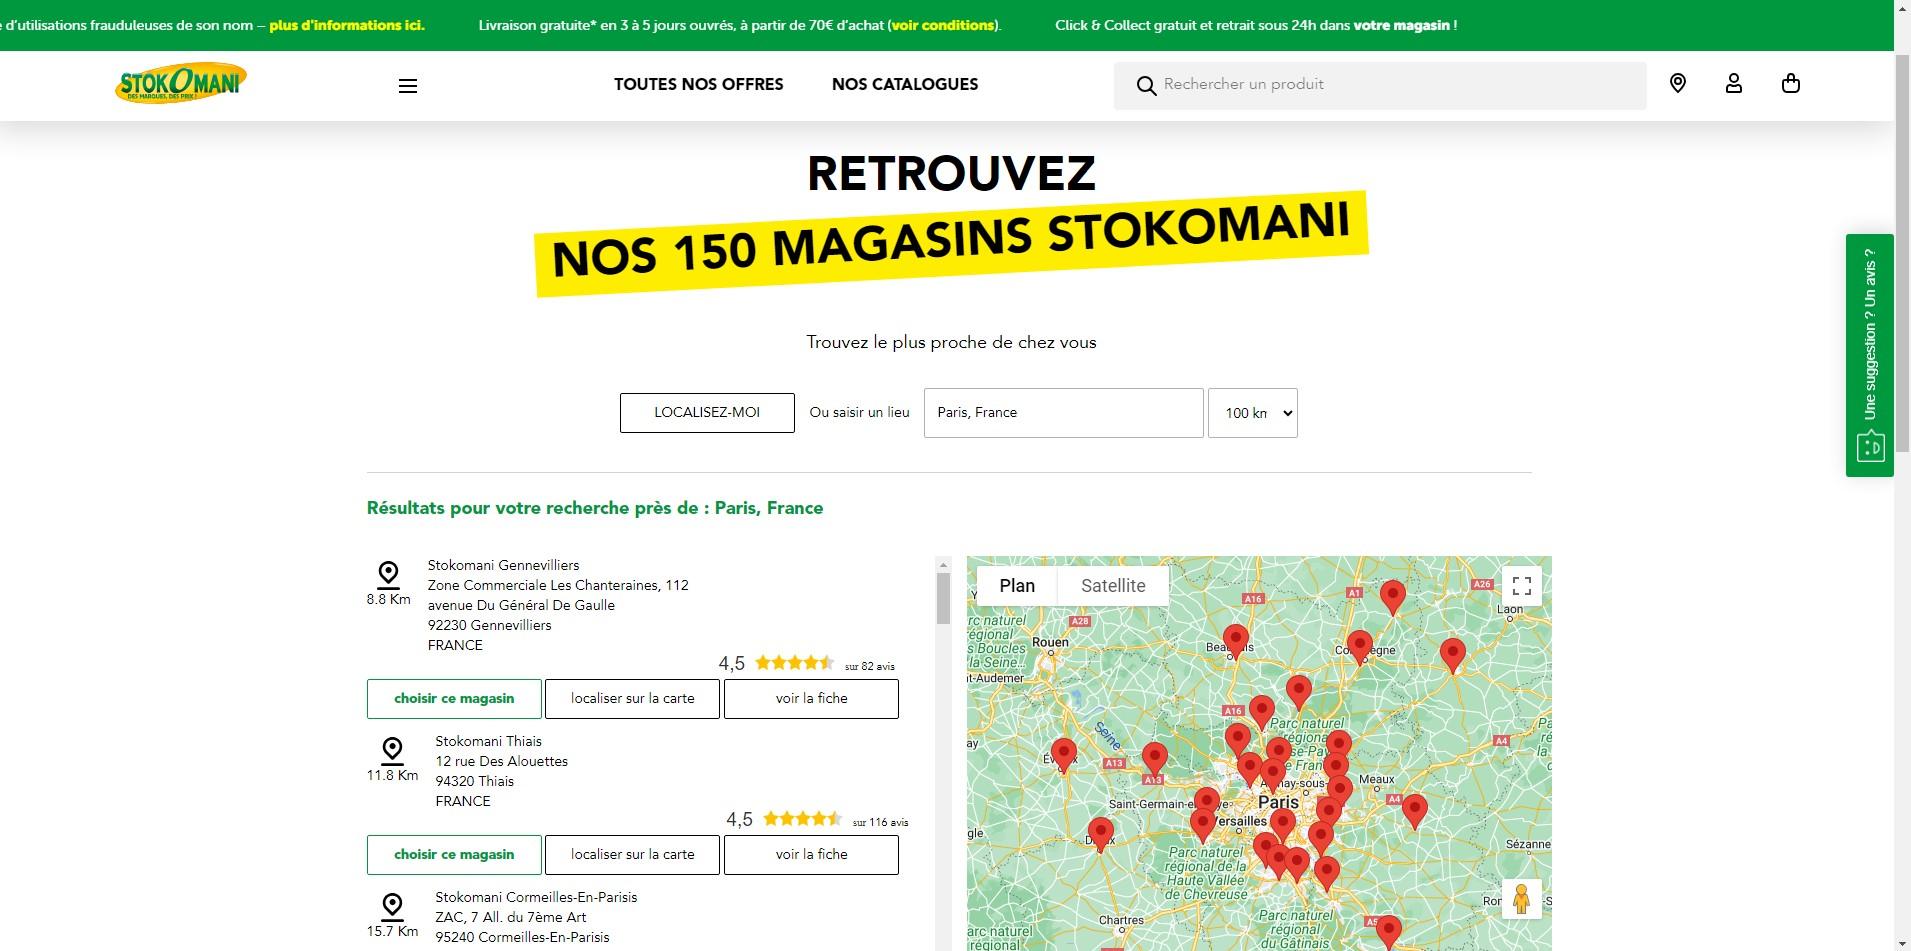Click the store list scroll-up arrow
Viewport: 1911px width, 951px height.
click(943, 565)
